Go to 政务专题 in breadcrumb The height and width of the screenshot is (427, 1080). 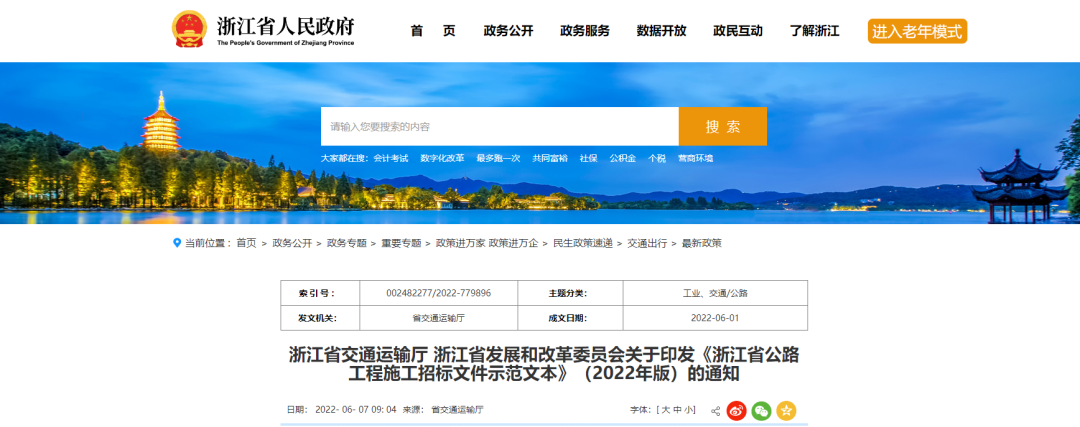point(346,243)
